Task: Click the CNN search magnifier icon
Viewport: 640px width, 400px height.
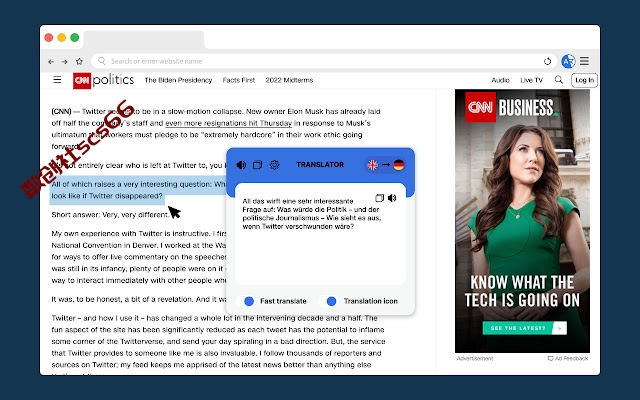Action: (559, 80)
